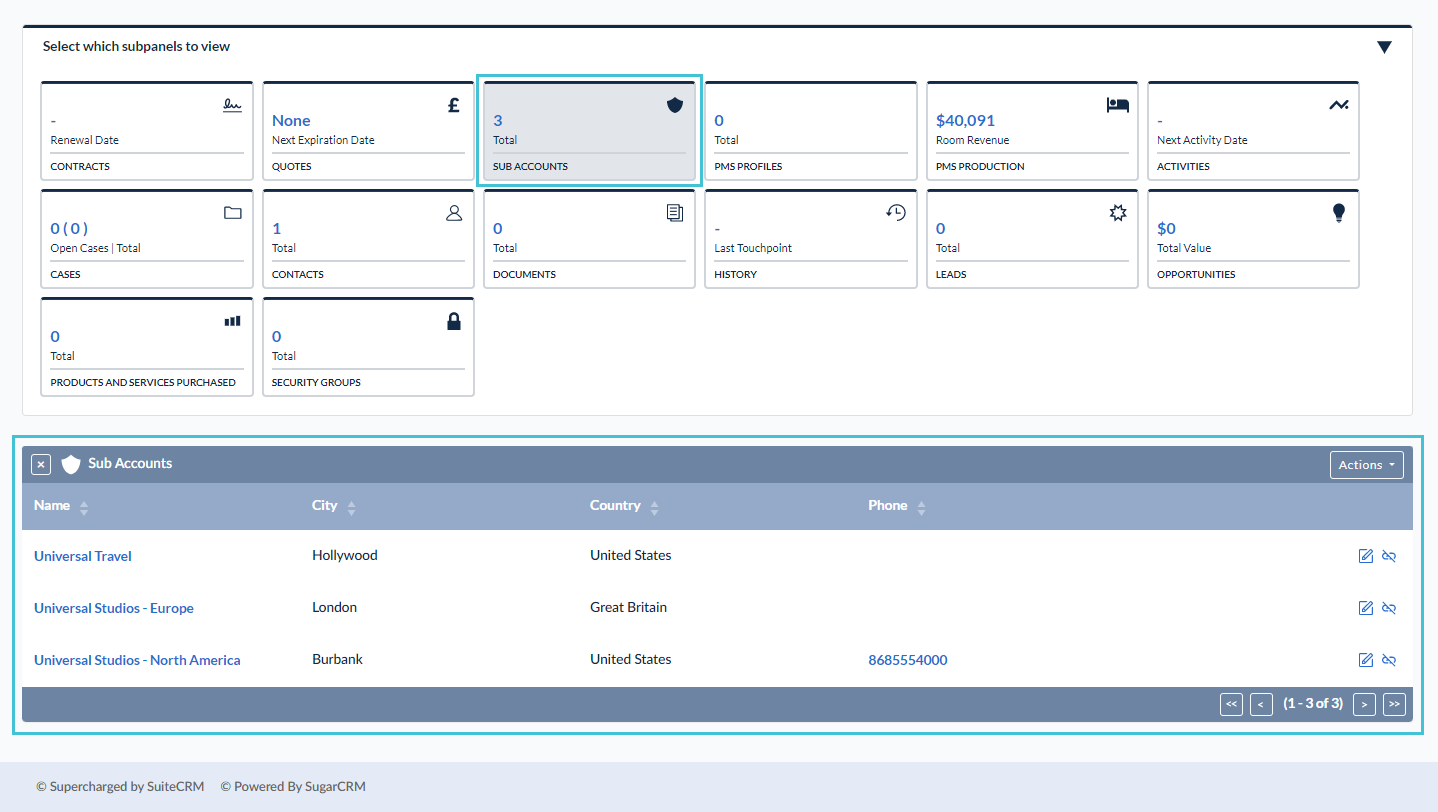Go to previous page of sub accounts
Viewport: 1438px width, 812px height.
(x=1262, y=704)
